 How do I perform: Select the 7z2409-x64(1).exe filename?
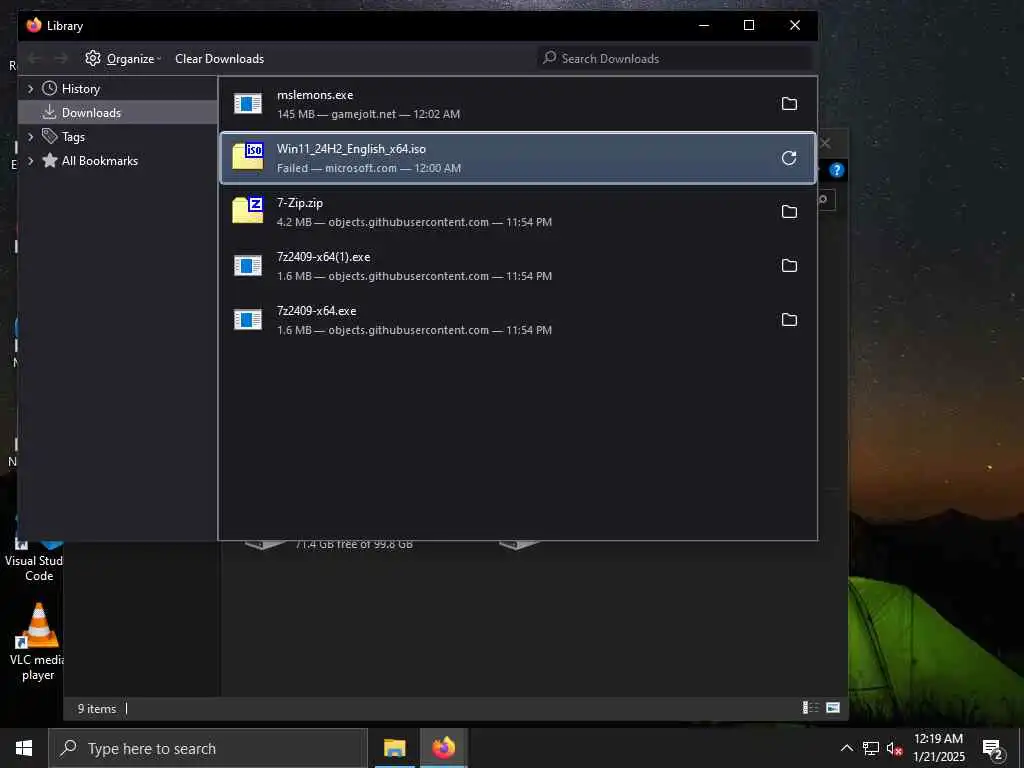(x=323, y=257)
